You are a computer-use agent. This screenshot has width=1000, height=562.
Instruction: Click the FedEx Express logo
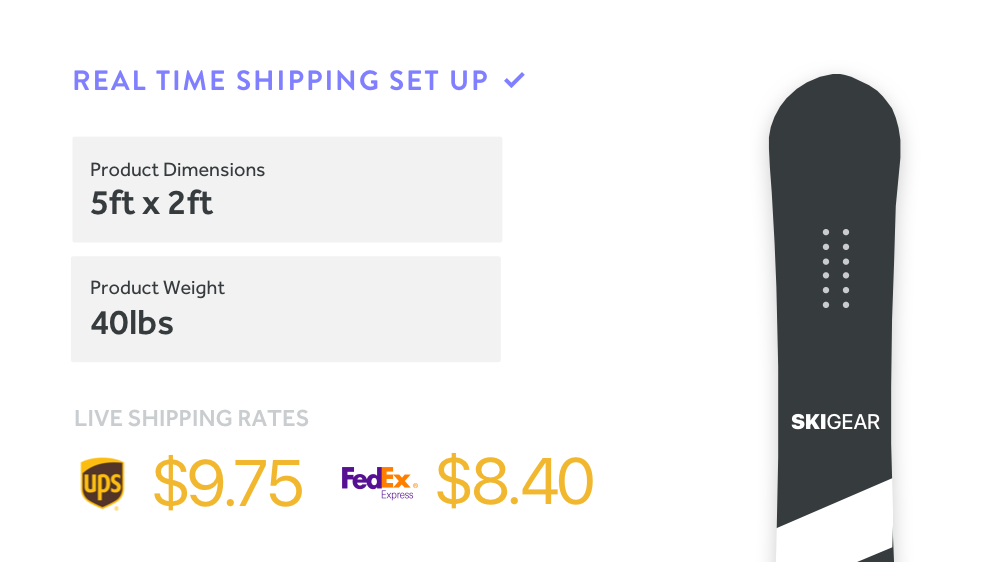[x=379, y=483]
